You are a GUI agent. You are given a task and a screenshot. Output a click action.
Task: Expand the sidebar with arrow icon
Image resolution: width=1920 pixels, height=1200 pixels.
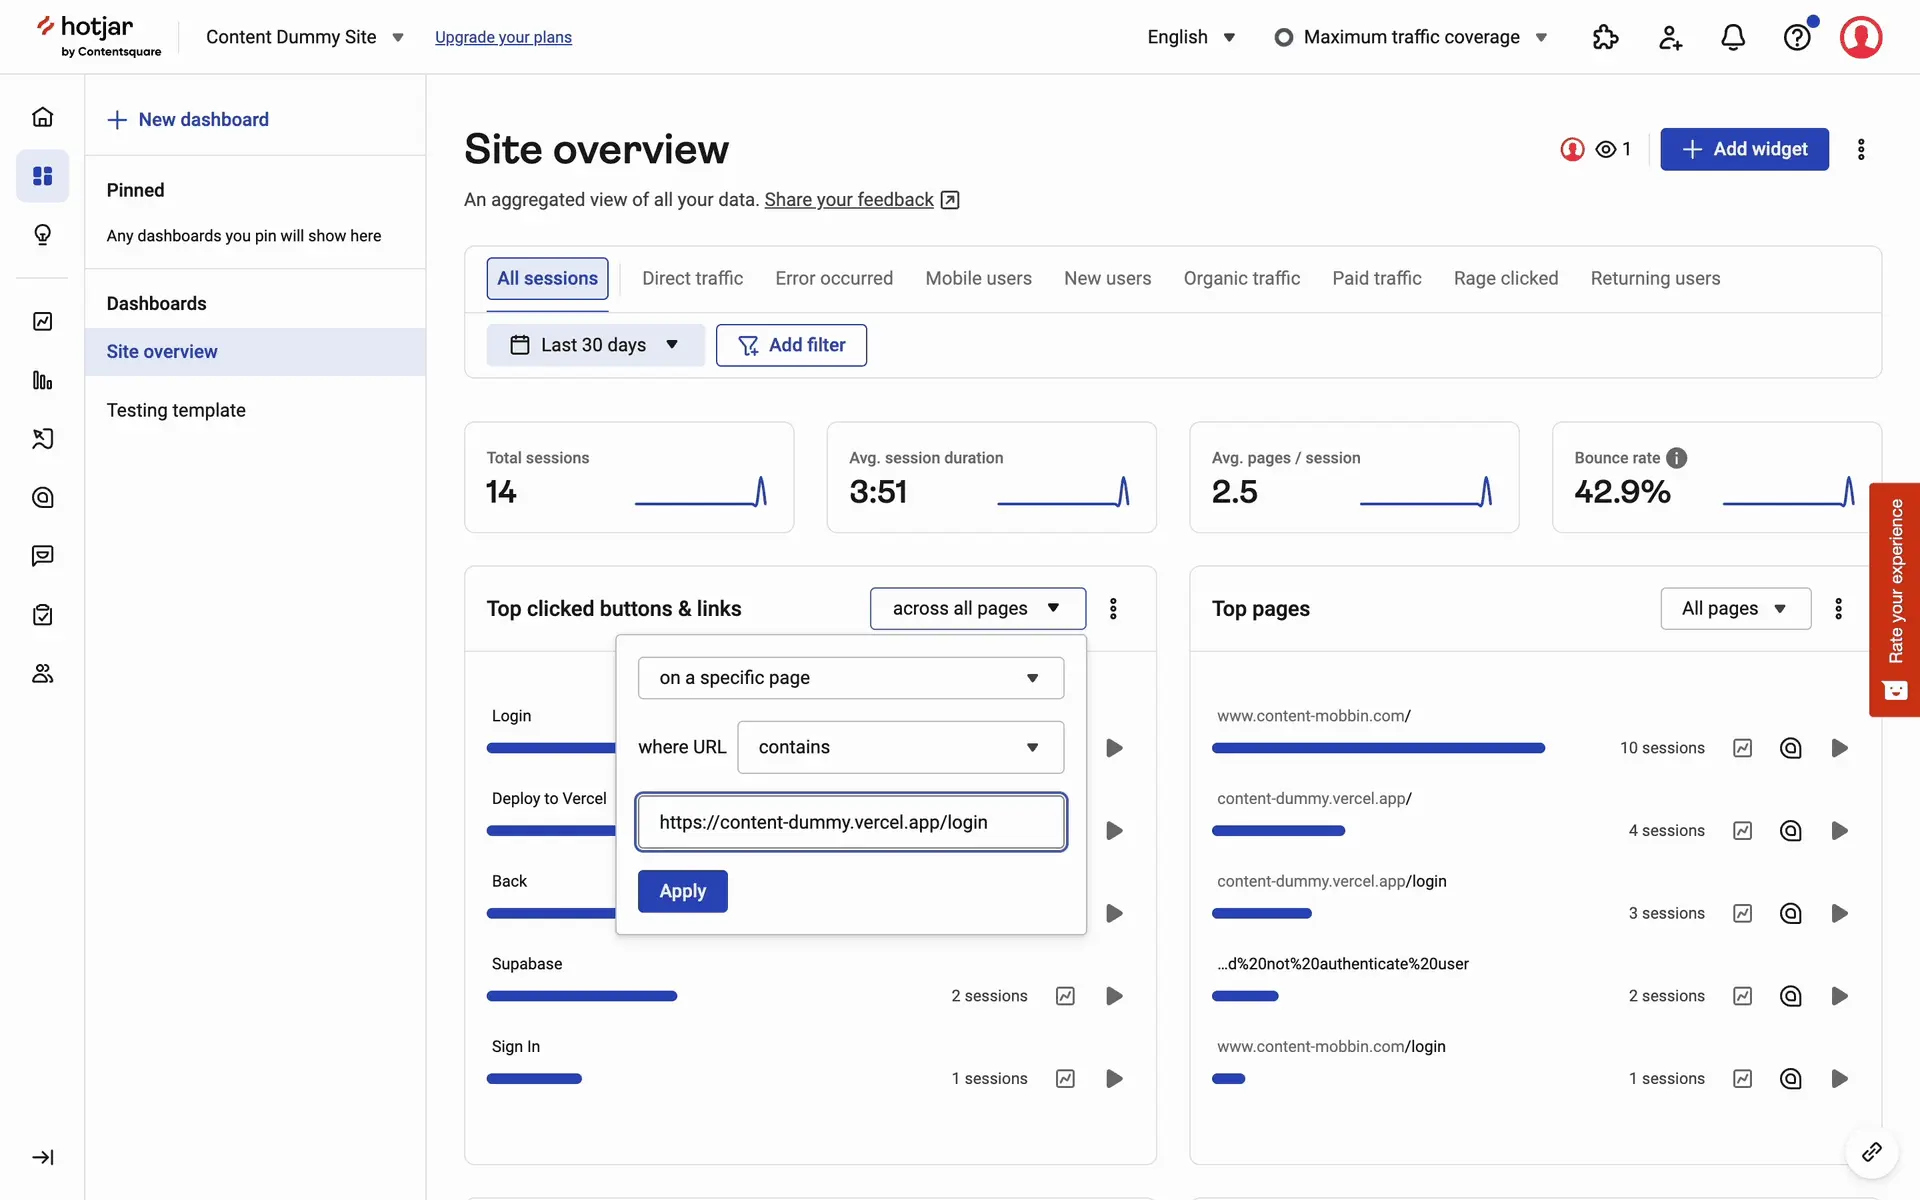(x=42, y=1157)
